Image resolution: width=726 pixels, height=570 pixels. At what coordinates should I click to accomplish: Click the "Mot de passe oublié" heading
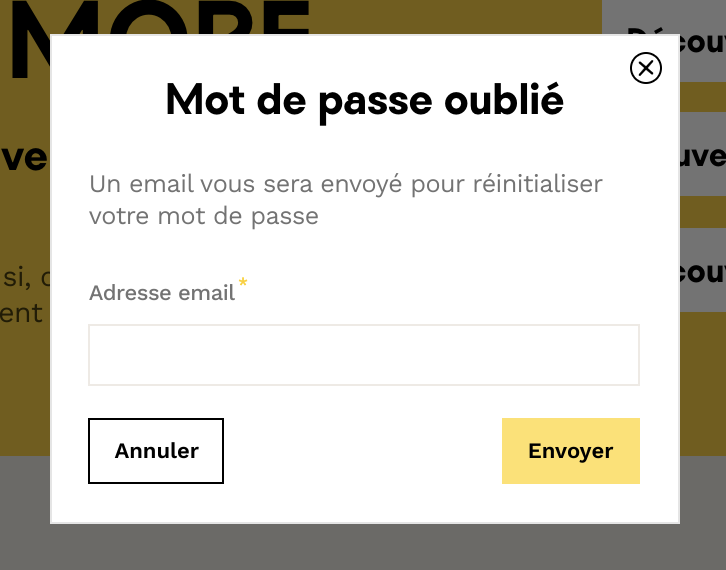[364, 101]
